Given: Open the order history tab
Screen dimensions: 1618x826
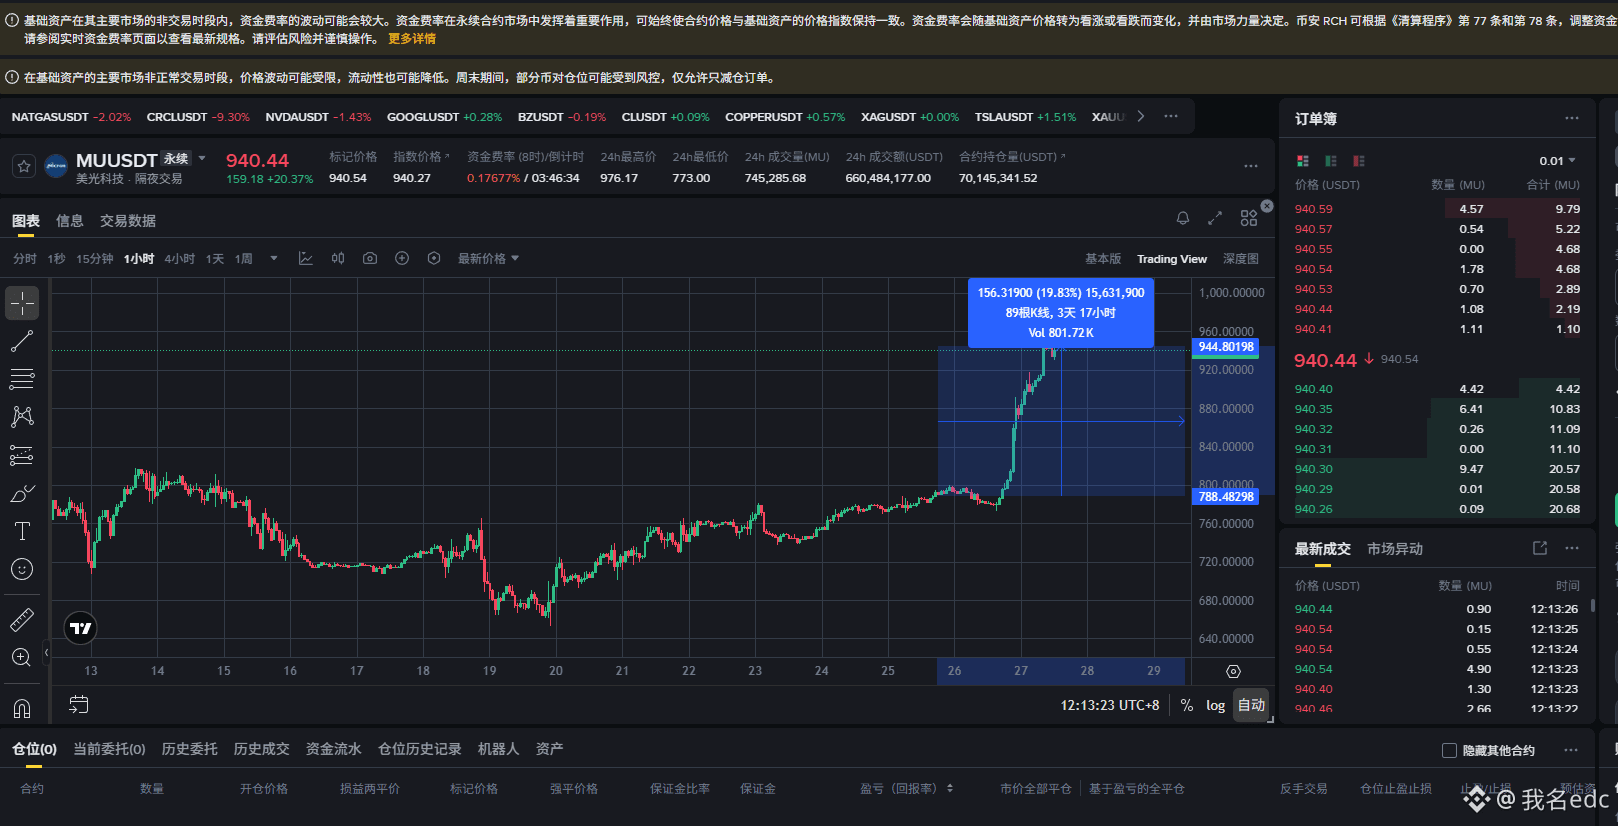Looking at the screenshot, I should click(x=190, y=749).
